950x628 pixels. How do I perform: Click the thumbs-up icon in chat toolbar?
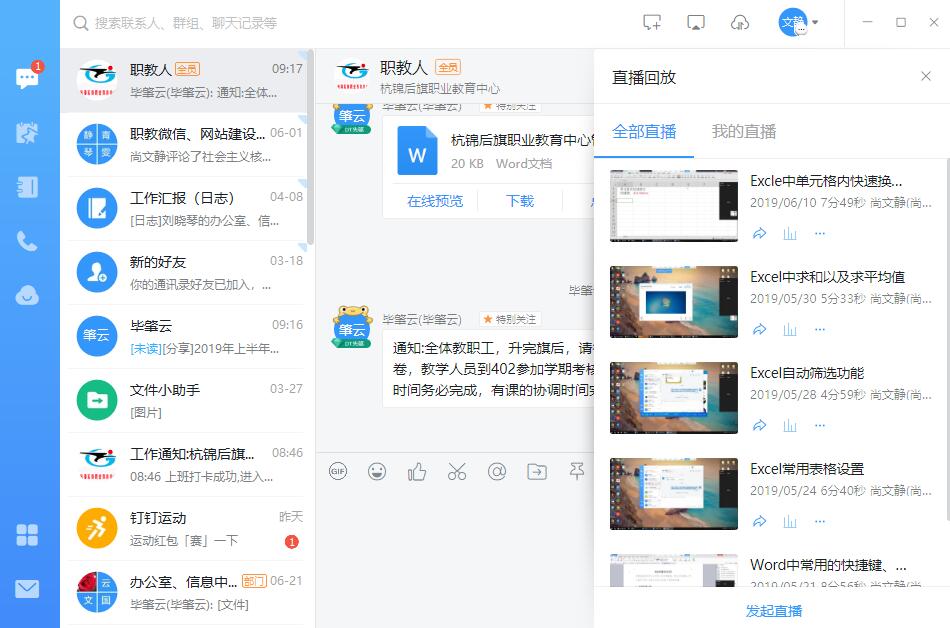tap(417, 471)
